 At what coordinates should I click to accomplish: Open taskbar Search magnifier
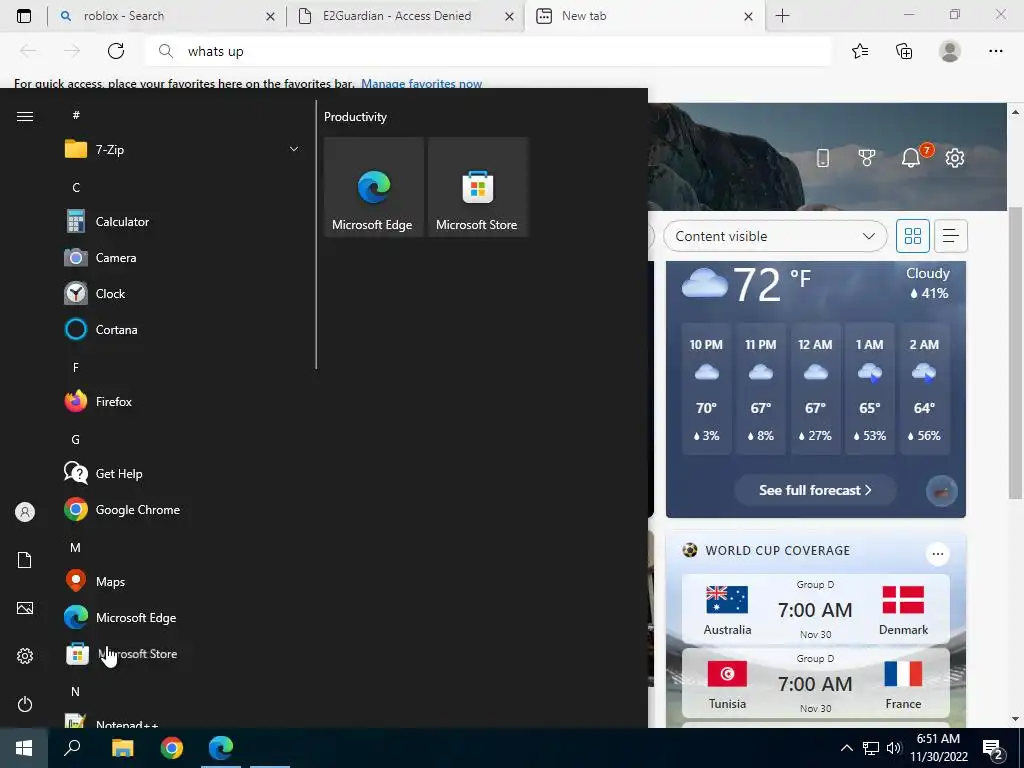pyautogui.click(x=72, y=748)
